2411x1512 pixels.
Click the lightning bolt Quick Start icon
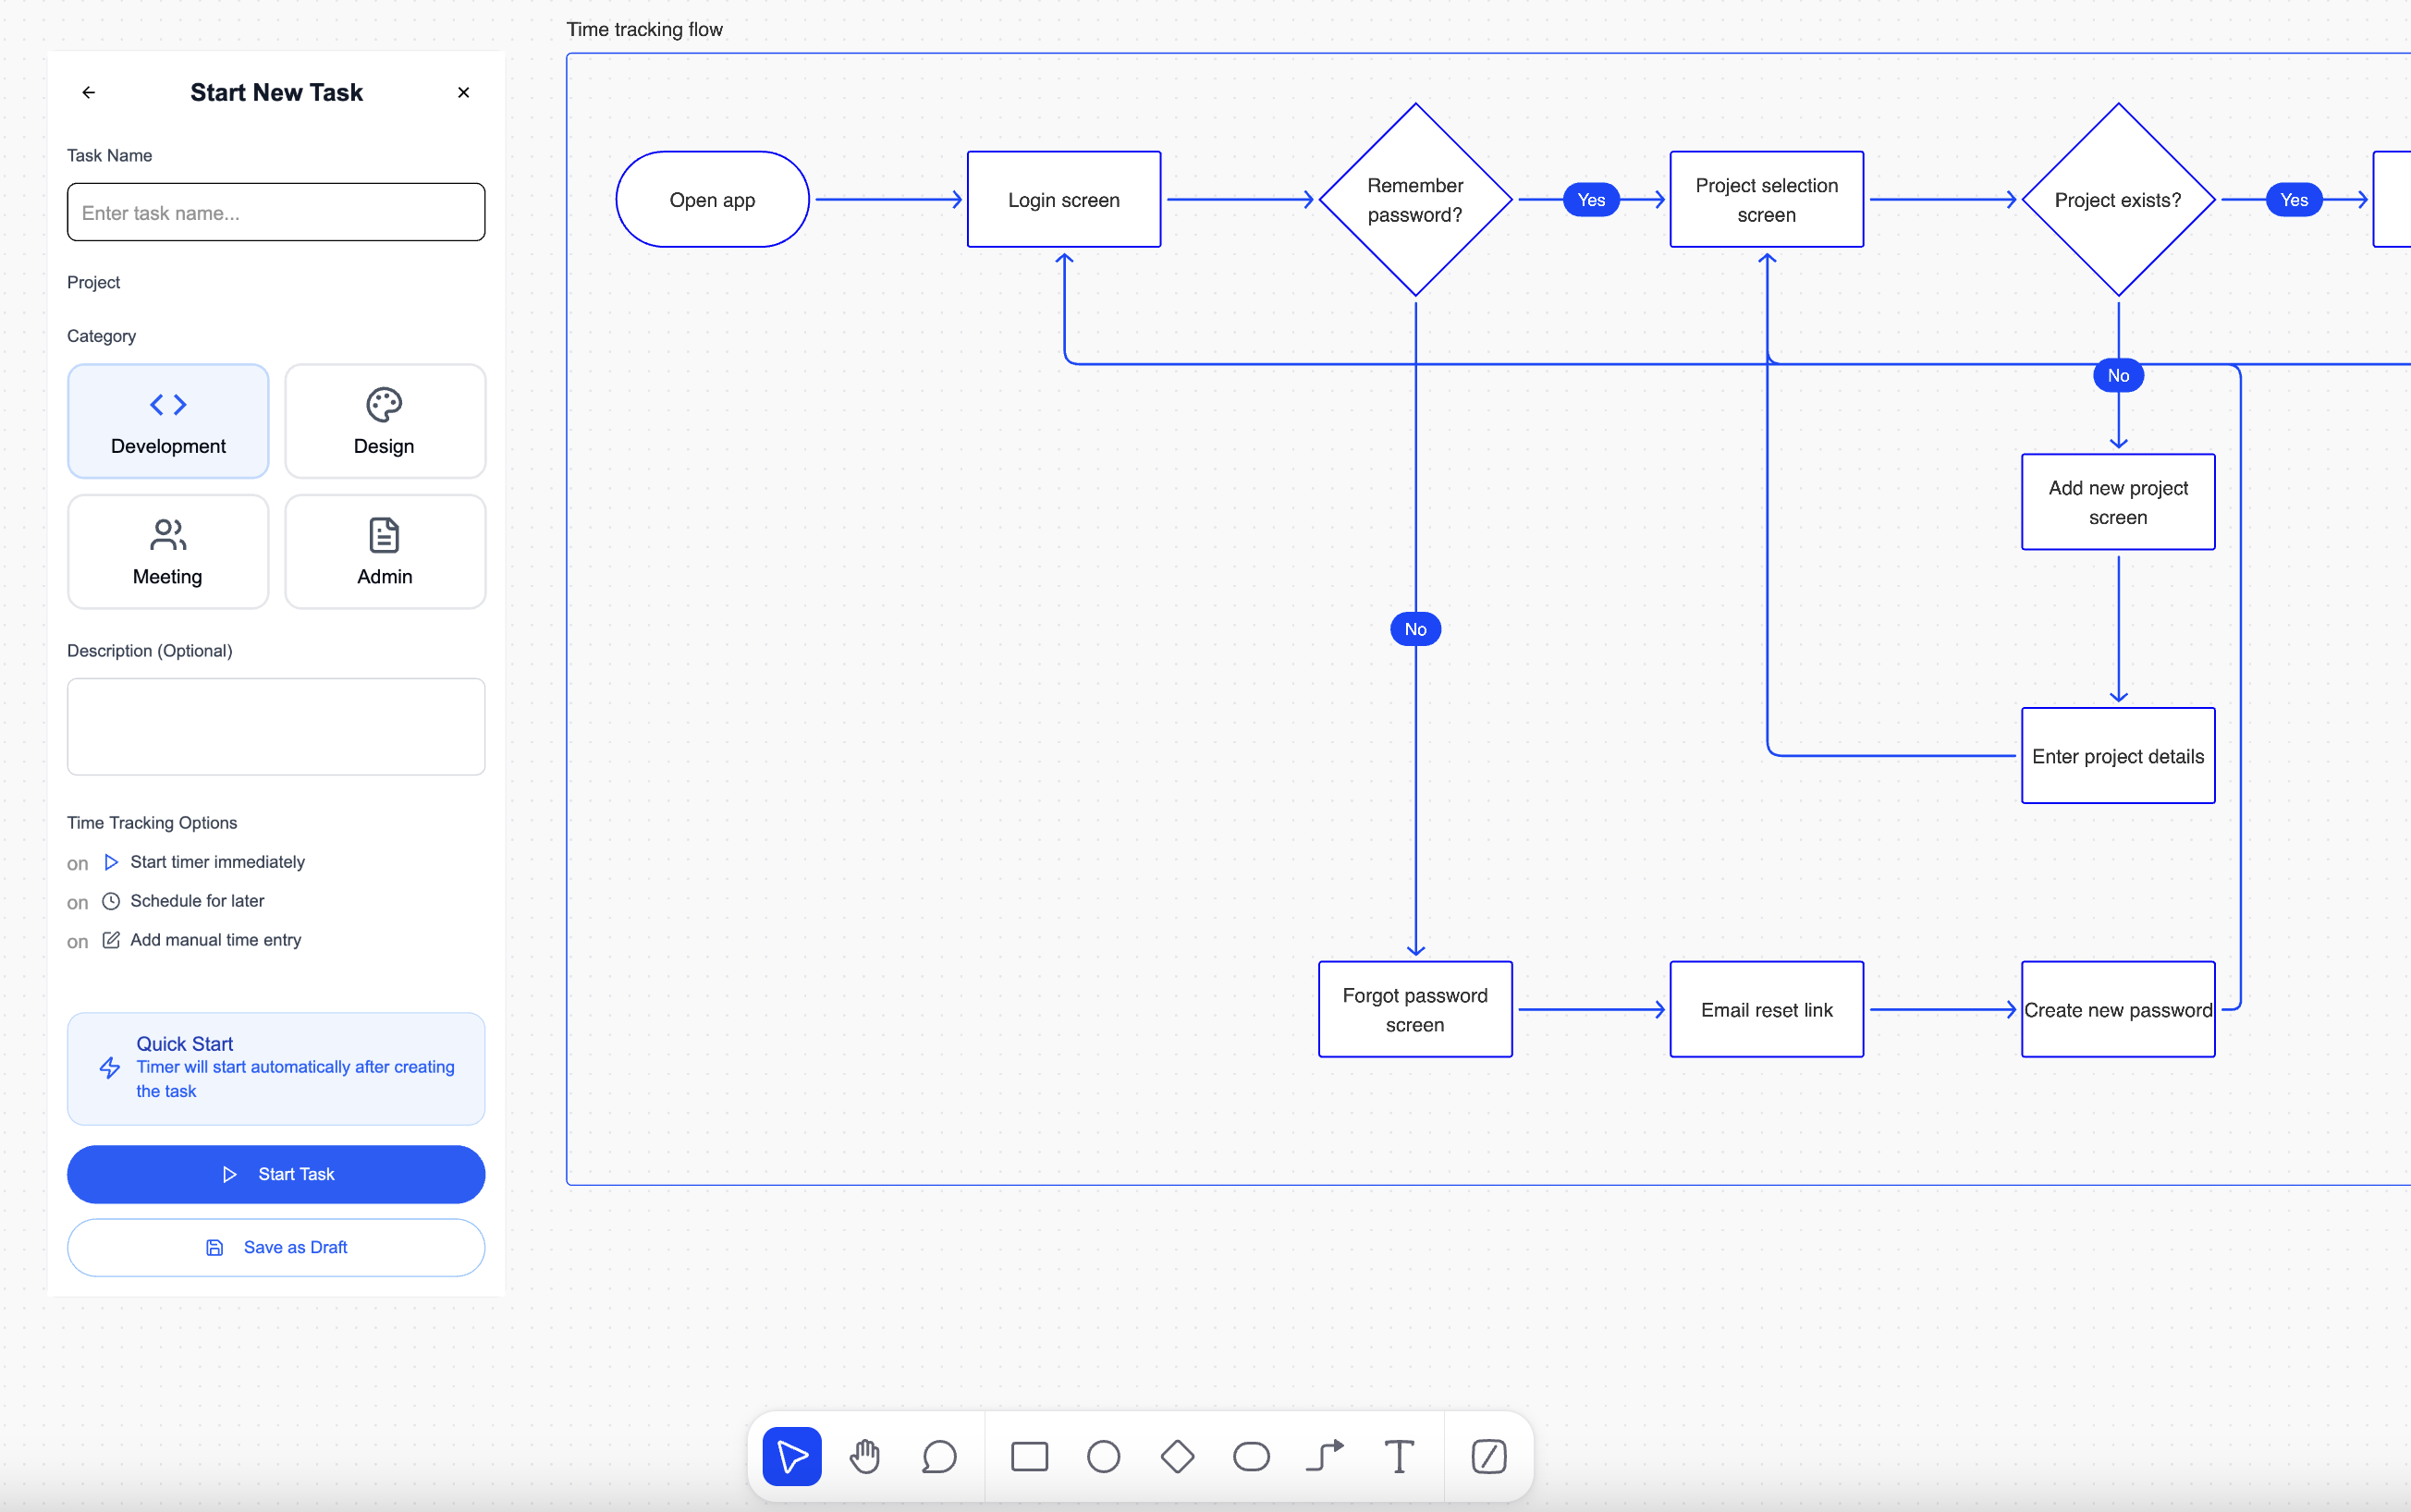(x=110, y=1068)
